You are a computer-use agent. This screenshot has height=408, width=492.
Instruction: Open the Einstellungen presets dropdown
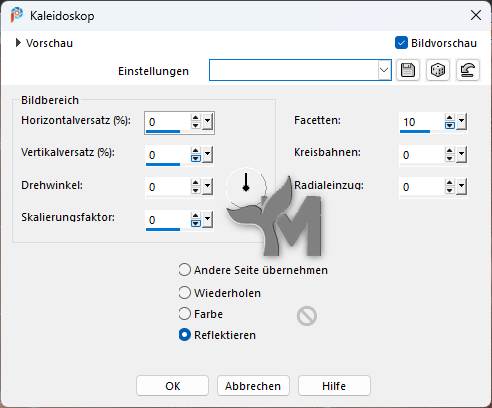[384, 70]
